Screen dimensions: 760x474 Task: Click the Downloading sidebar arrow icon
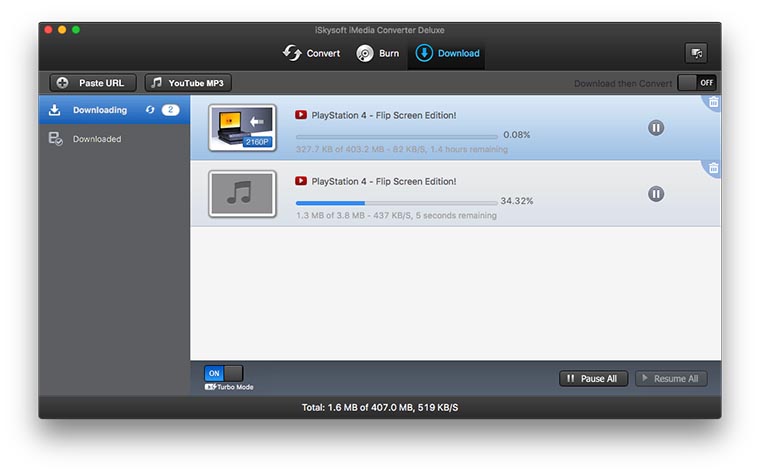[55, 110]
